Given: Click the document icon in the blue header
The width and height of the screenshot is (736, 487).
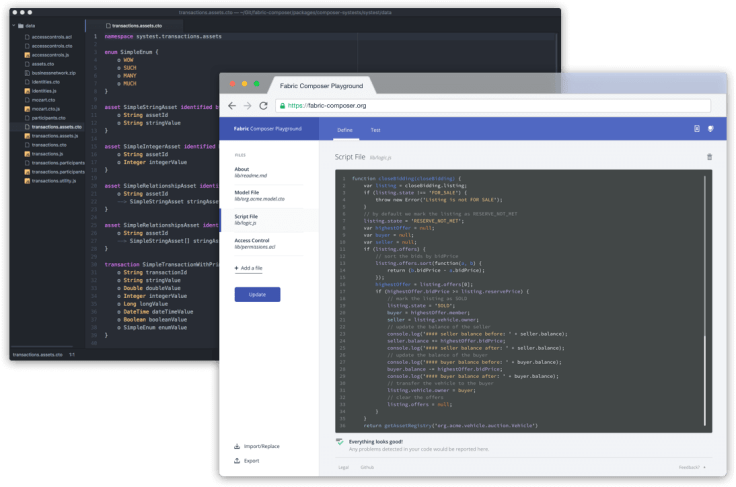Looking at the screenshot, I should point(697,129).
